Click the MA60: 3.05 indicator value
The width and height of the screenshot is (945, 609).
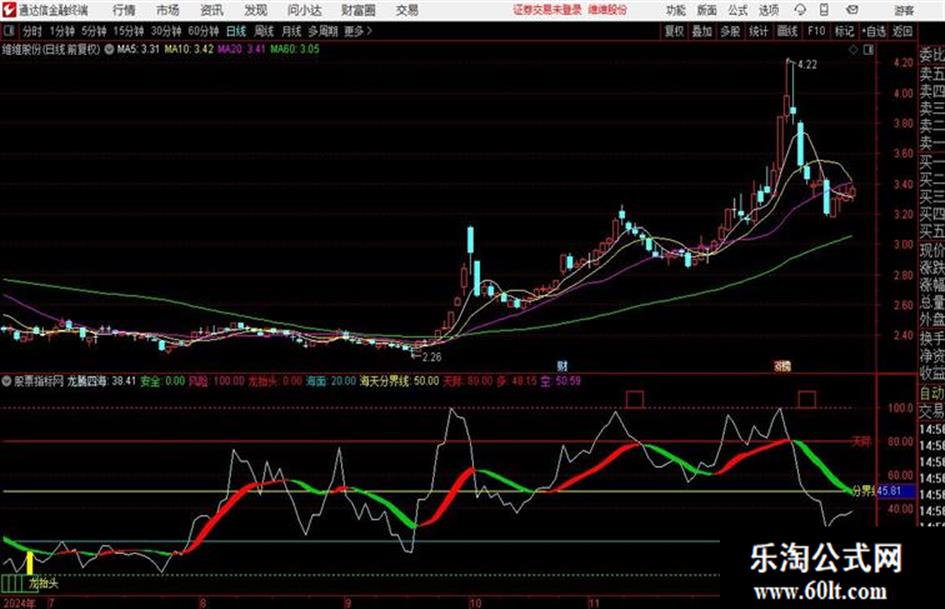point(295,49)
